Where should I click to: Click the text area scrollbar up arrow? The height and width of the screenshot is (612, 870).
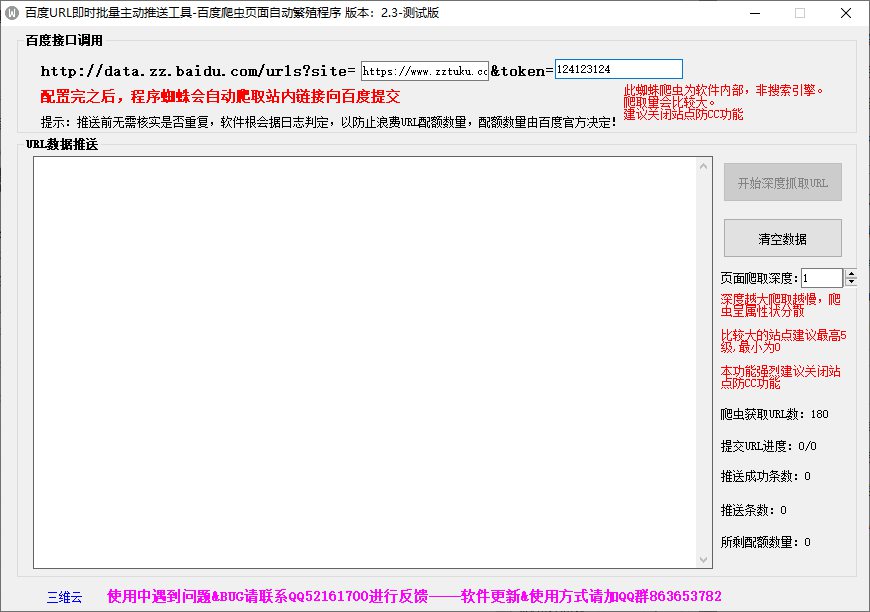pyautogui.click(x=704, y=166)
